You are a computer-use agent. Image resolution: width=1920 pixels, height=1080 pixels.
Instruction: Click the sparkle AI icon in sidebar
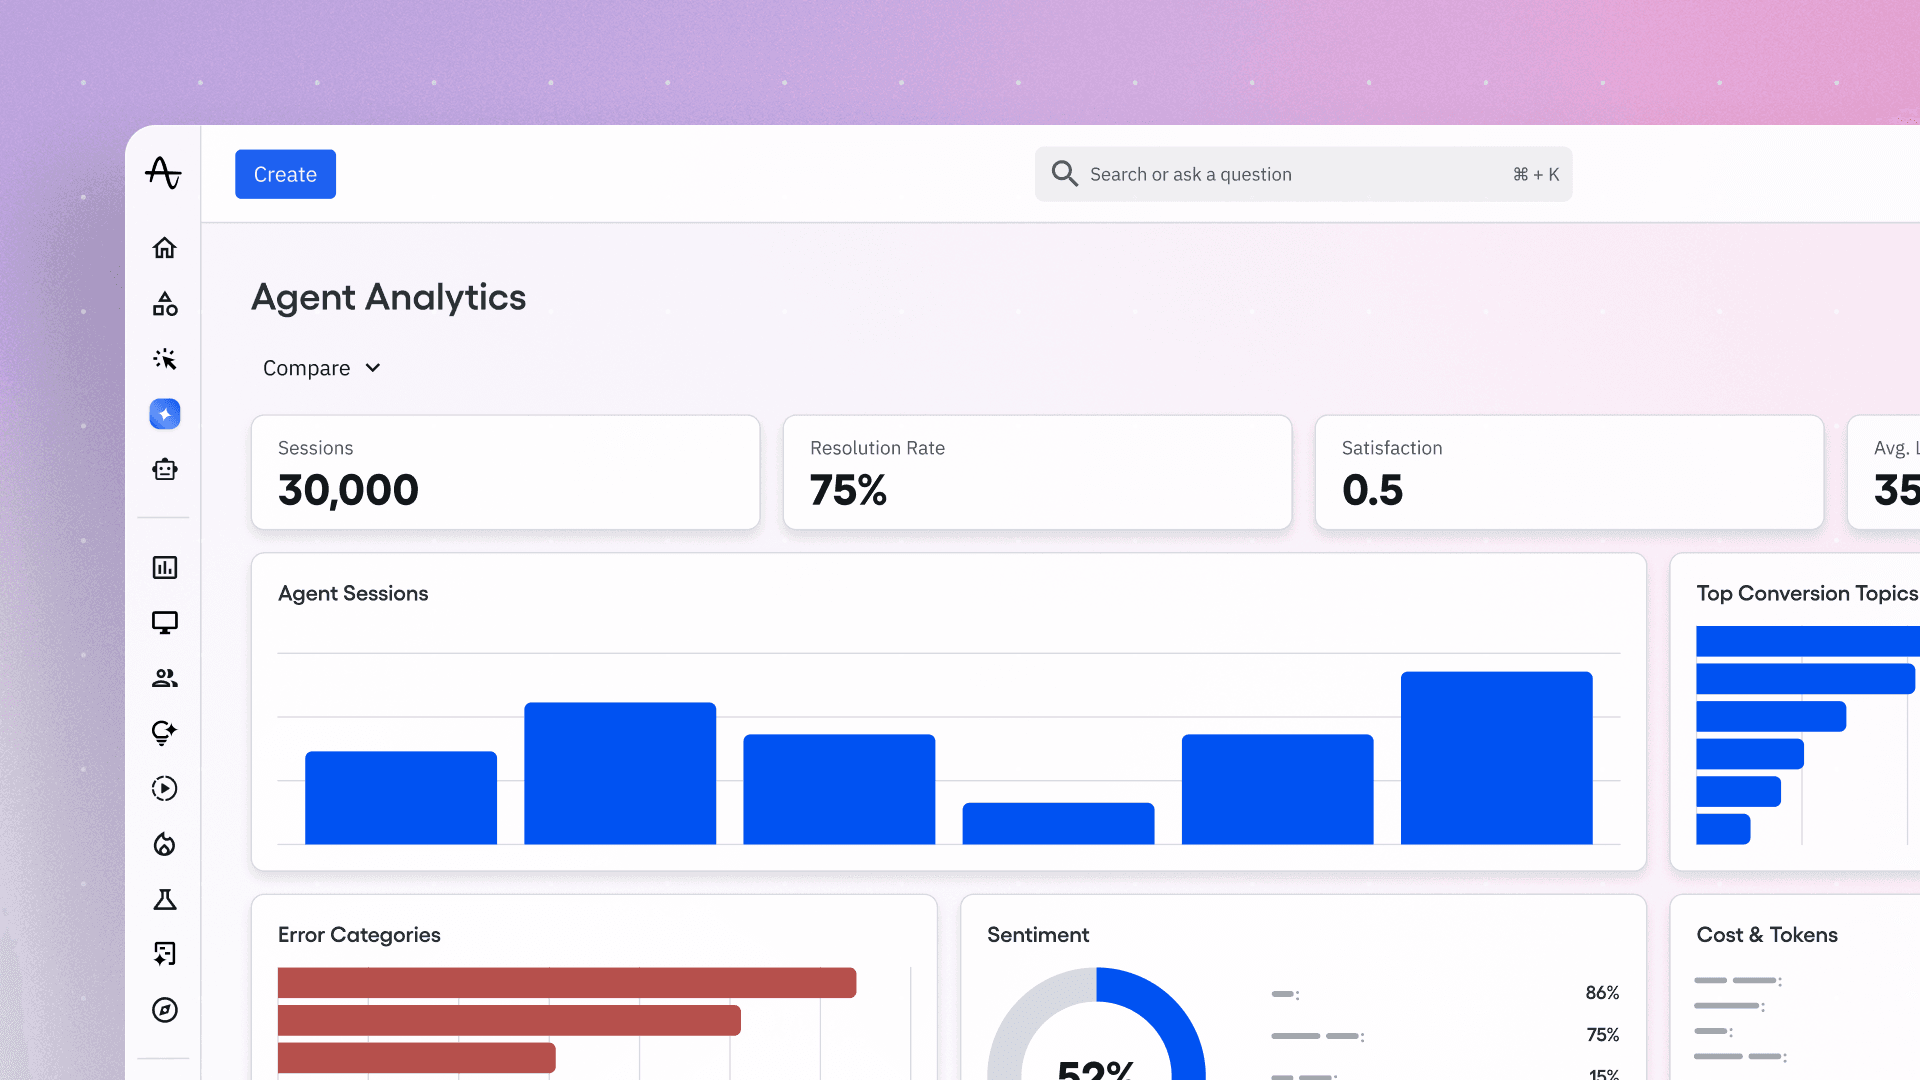(164, 413)
